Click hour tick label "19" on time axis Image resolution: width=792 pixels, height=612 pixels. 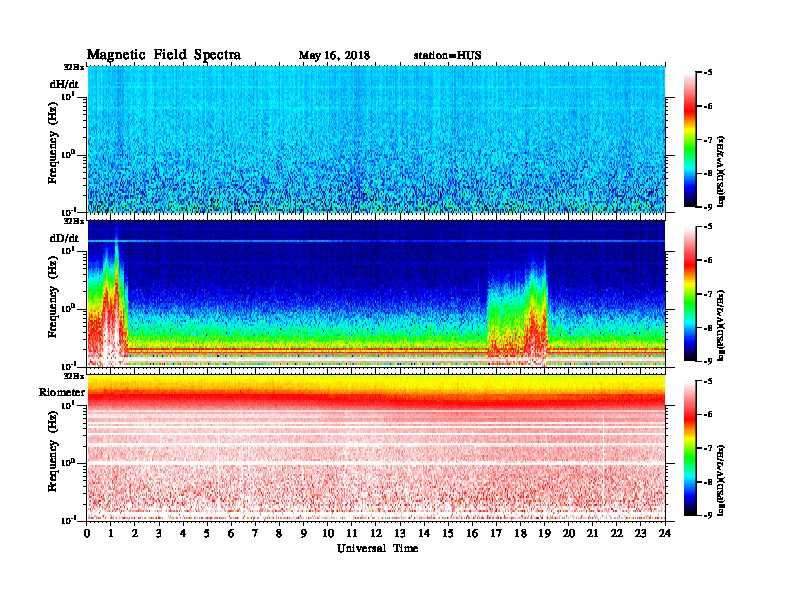544,533
